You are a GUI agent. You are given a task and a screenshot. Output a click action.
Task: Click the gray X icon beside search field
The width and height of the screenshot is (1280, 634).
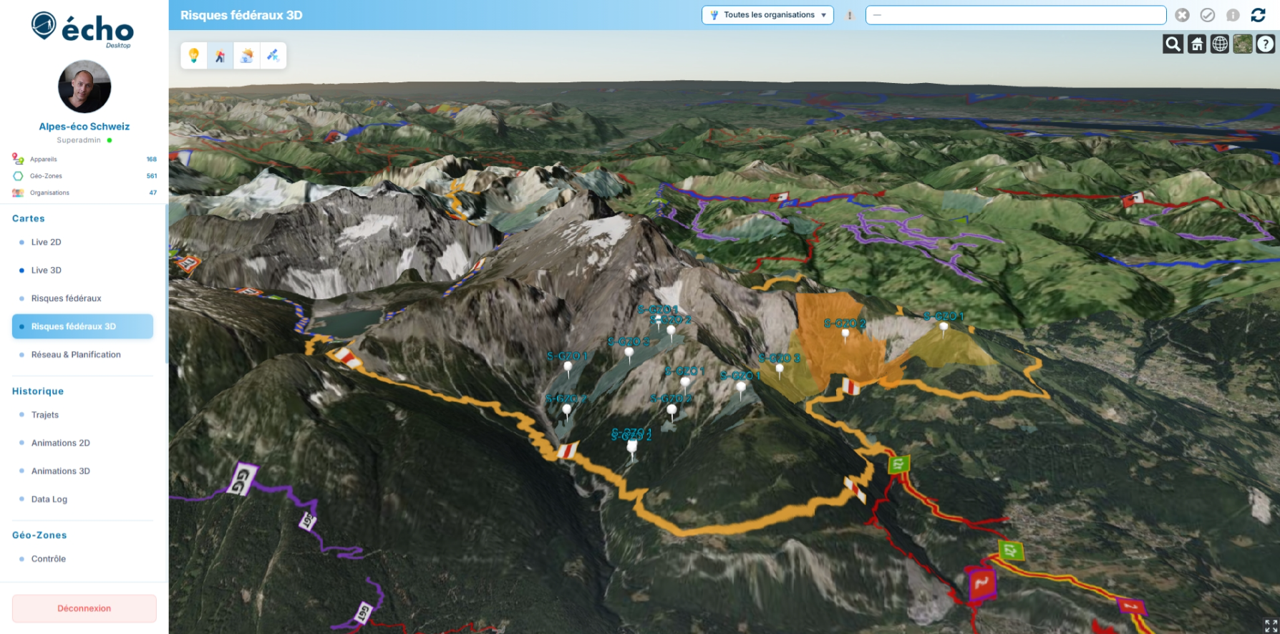[x=1182, y=15]
